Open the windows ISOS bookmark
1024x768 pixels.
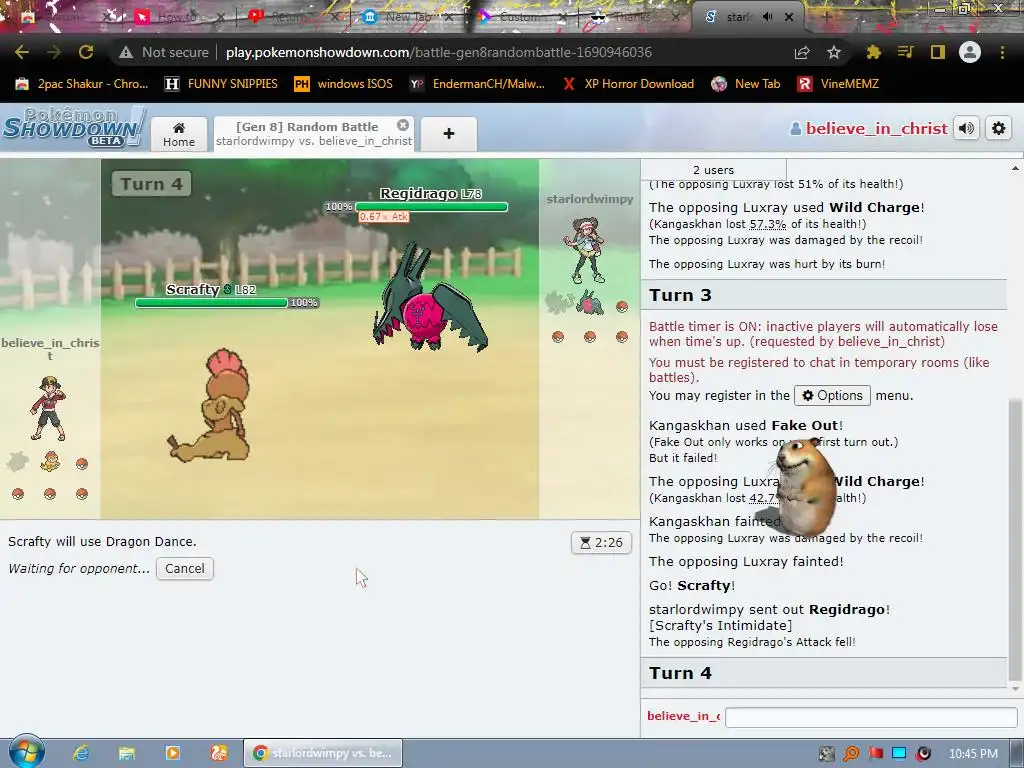point(344,84)
